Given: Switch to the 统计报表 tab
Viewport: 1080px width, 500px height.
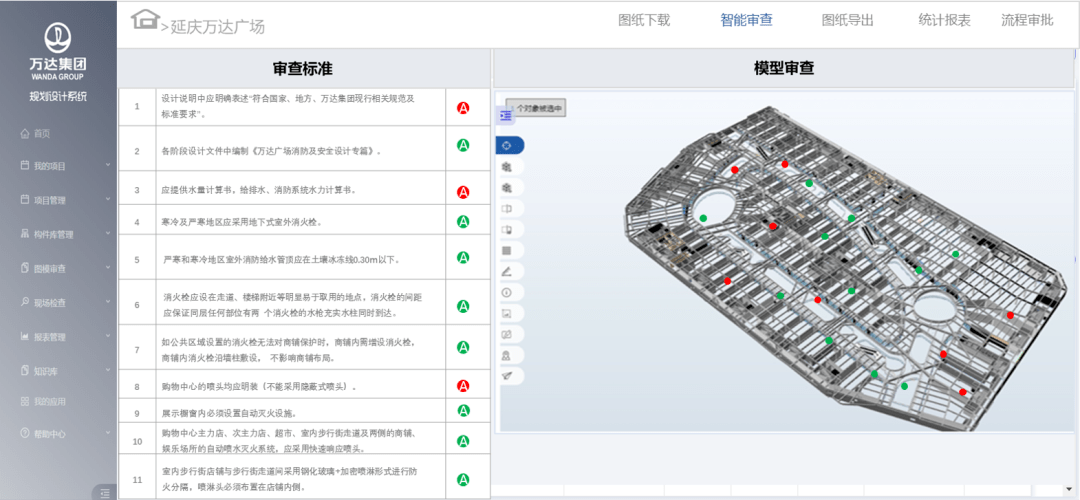Looking at the screenshot, I should (x=944, y=20).
